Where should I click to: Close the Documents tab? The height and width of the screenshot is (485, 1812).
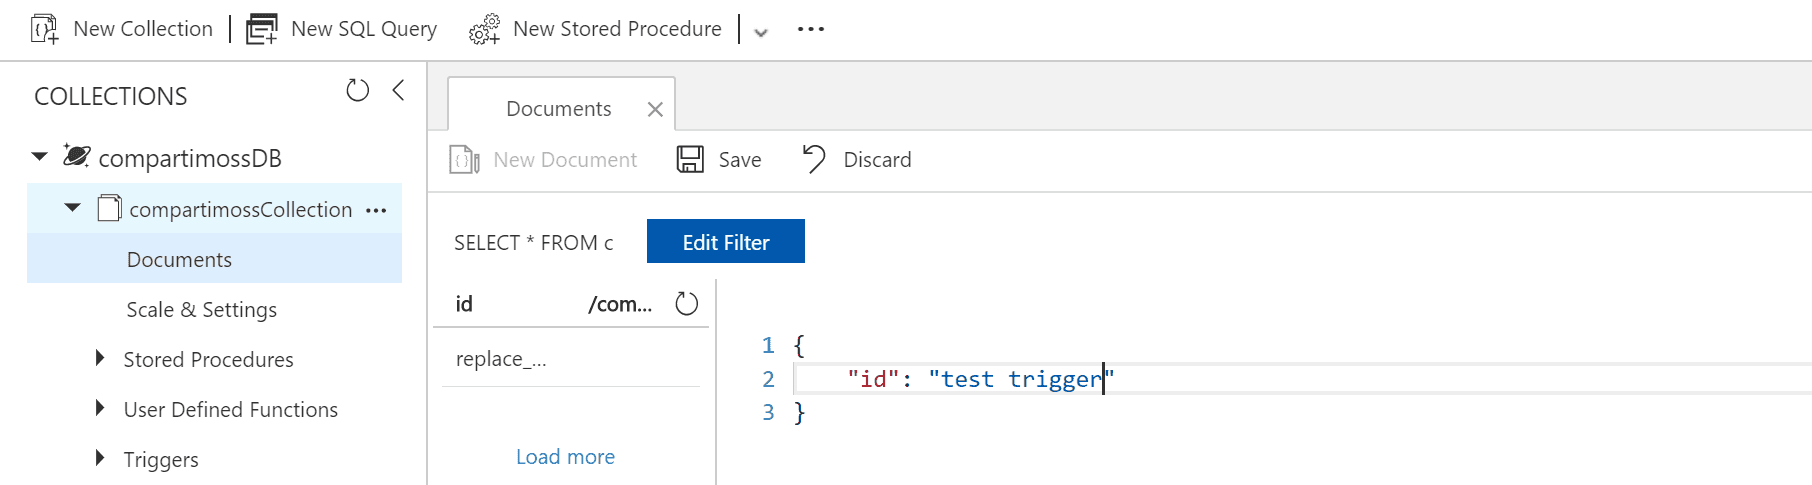tap(655, 109)
